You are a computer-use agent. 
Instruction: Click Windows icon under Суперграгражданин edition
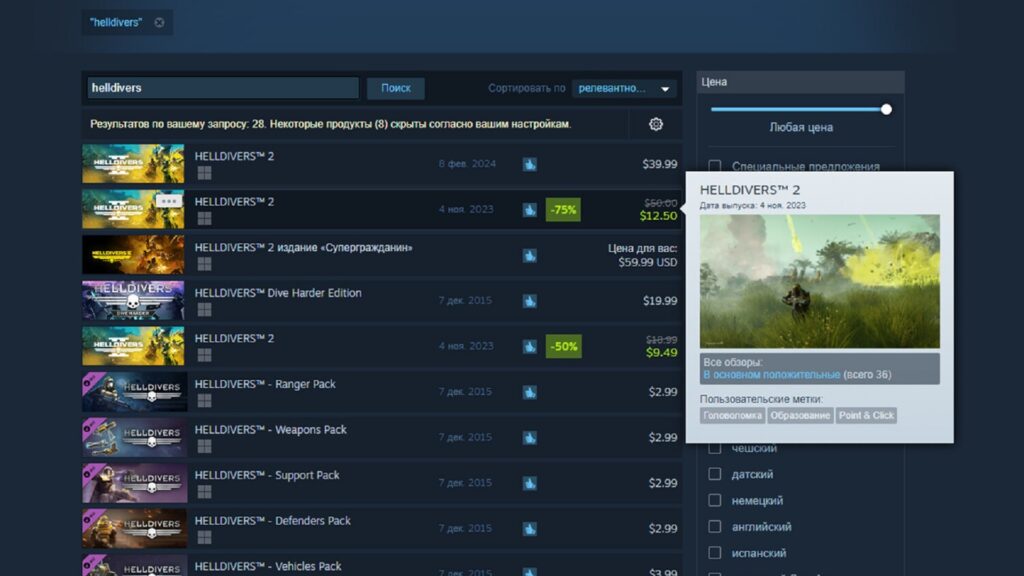pos(204,264)
